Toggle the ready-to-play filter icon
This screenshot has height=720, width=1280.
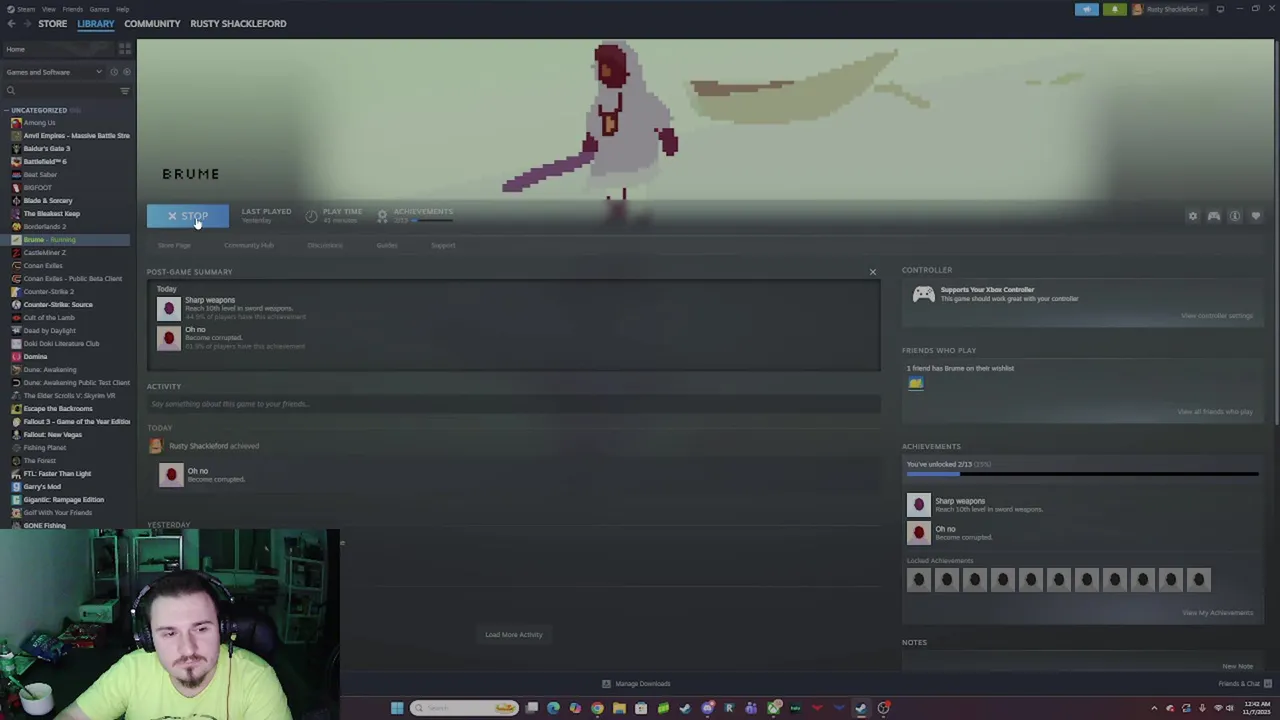126,72
